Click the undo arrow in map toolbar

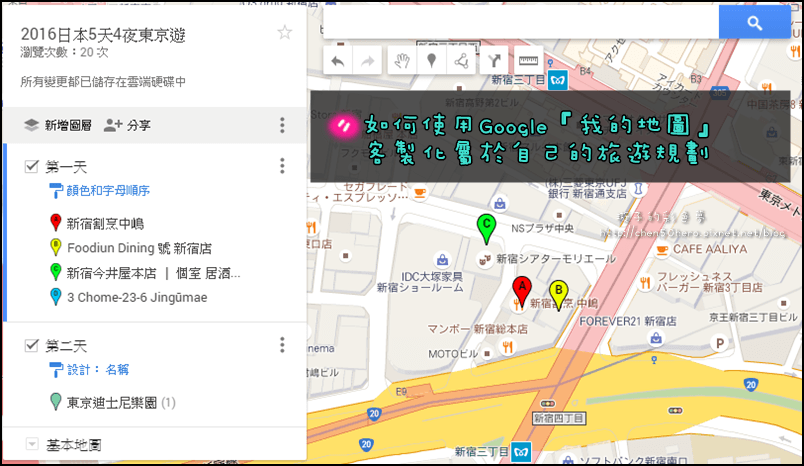(x=337, y=62)
